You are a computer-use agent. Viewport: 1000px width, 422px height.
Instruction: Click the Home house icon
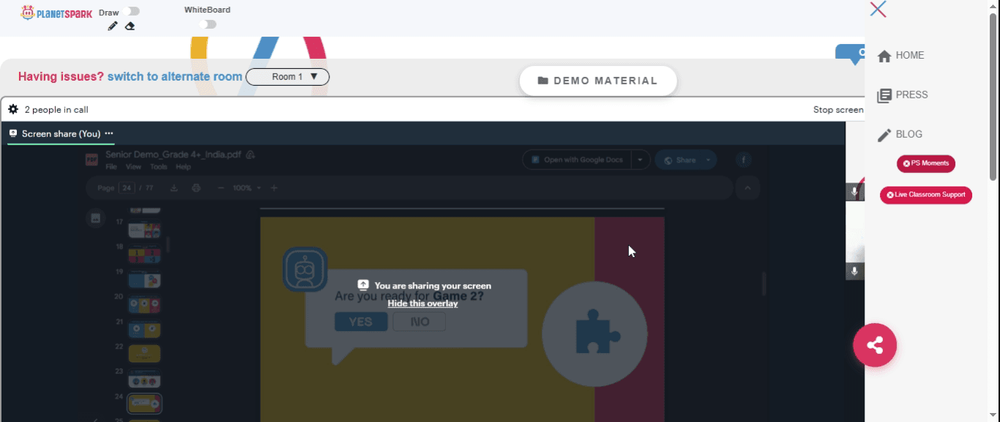[x=884, y=56]
